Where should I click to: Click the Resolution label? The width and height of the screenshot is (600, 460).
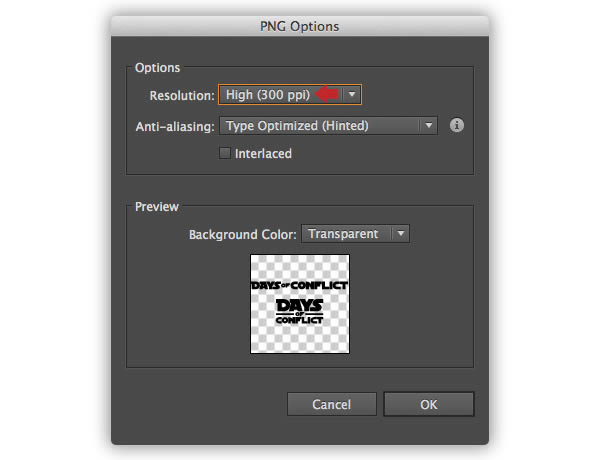click(x=182, y=95)
